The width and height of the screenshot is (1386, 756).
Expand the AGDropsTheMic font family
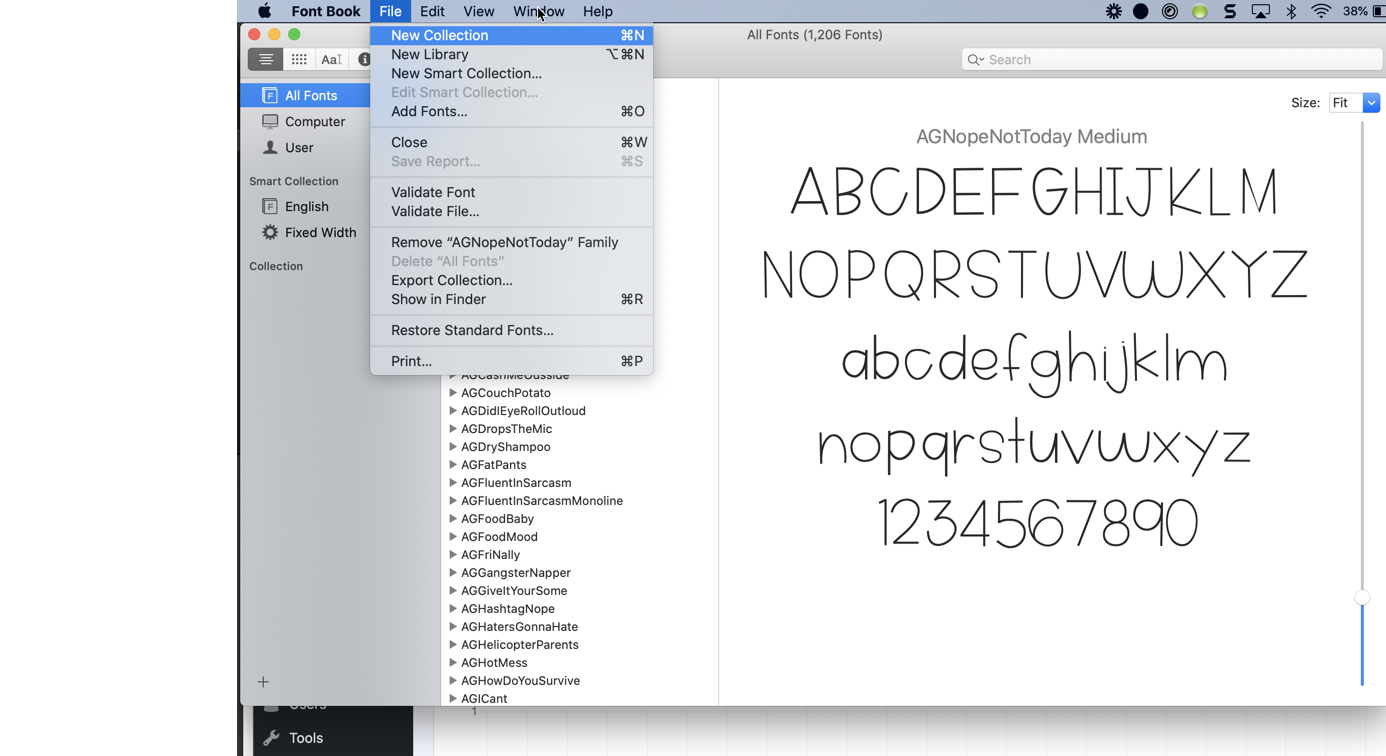pos(453,429)
